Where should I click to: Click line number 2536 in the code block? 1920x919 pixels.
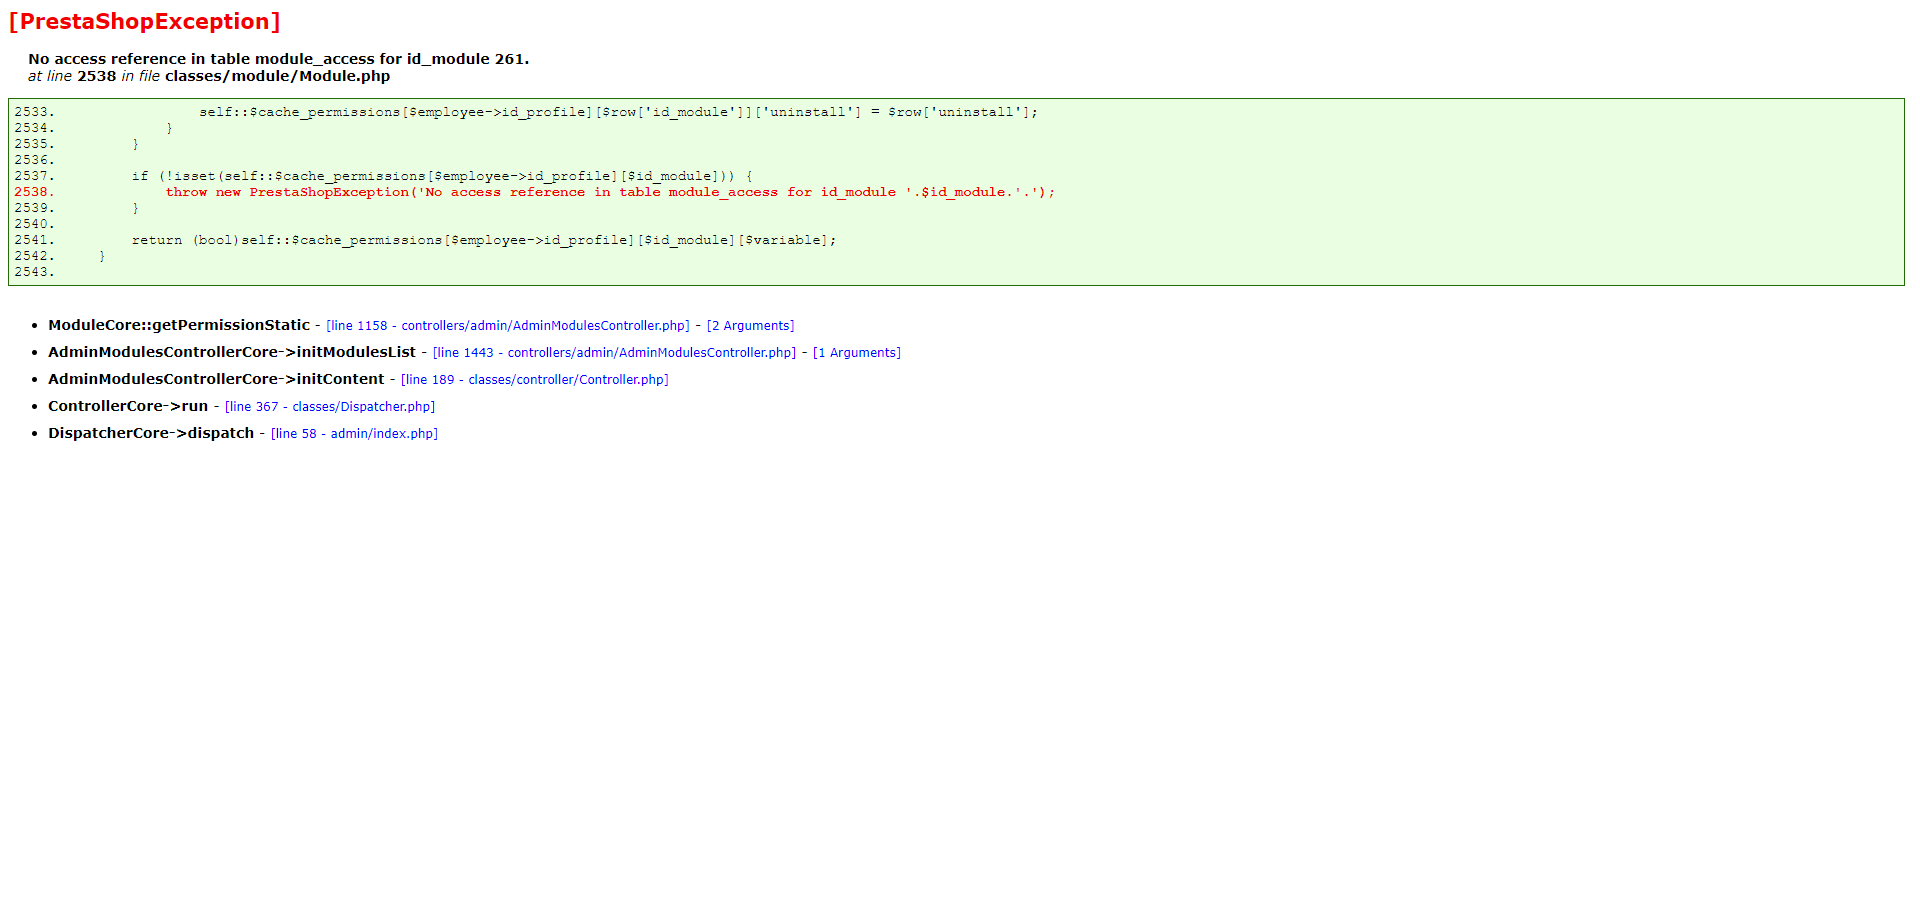34,160
